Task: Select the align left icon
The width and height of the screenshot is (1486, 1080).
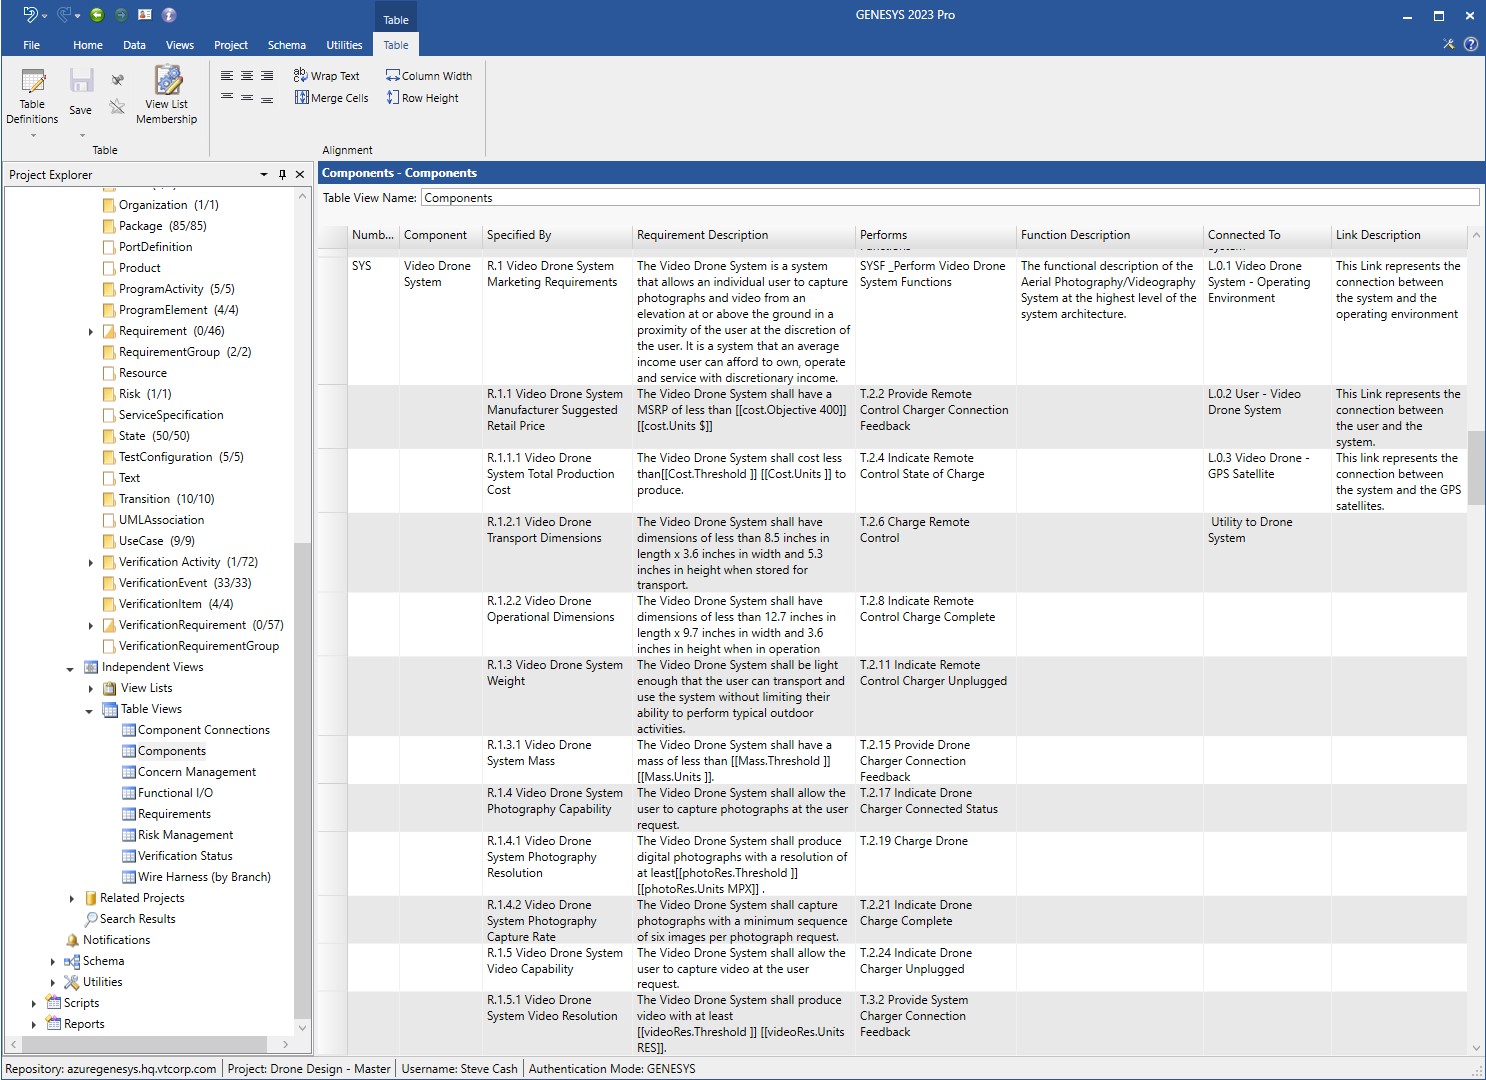Action: 225,75
